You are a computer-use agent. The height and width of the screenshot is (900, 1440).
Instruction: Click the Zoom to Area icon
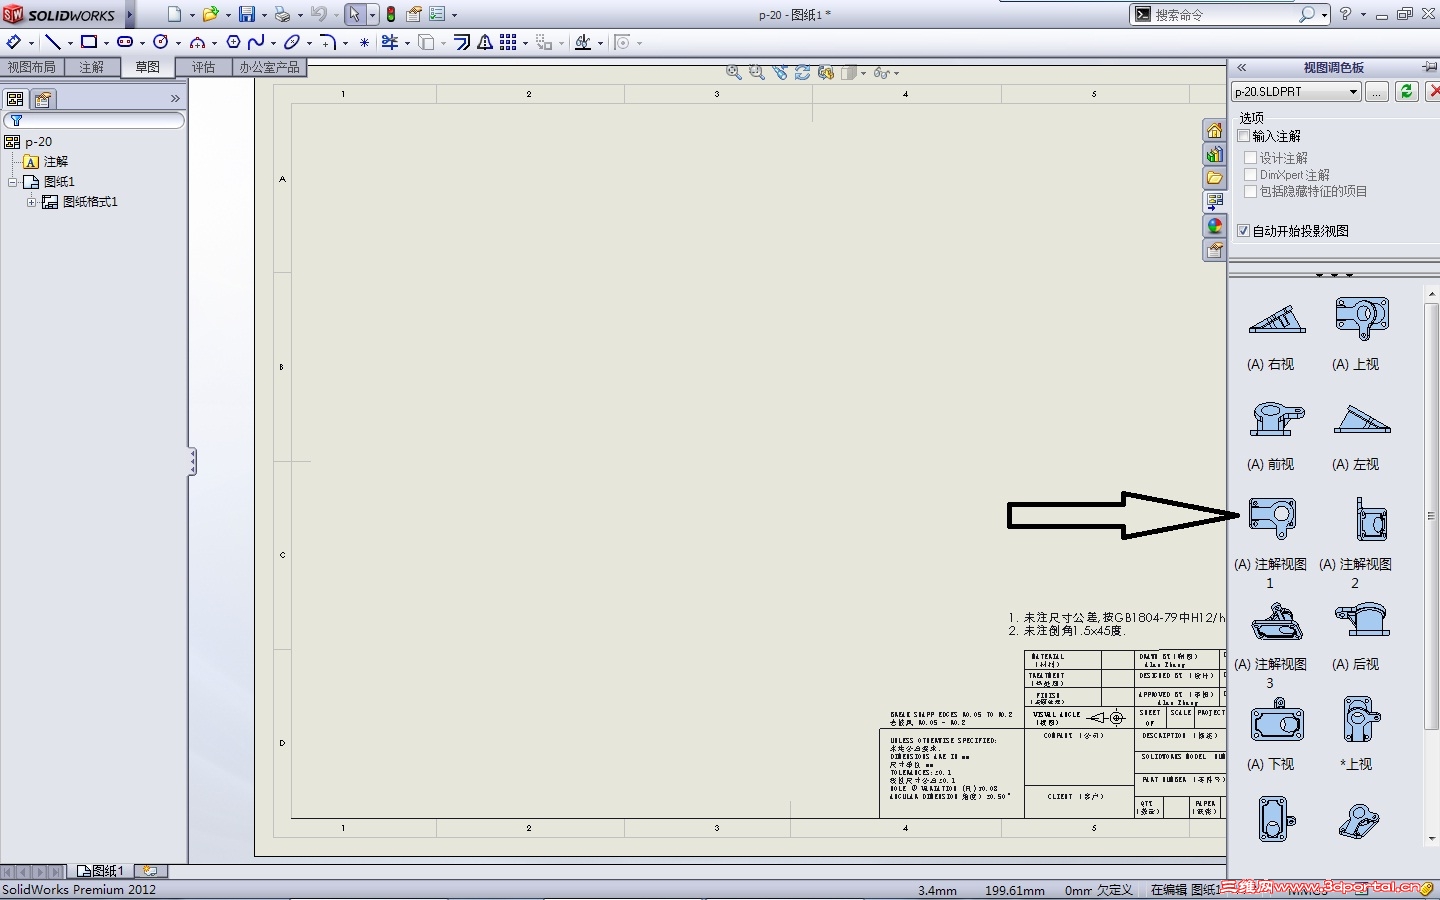757,73
